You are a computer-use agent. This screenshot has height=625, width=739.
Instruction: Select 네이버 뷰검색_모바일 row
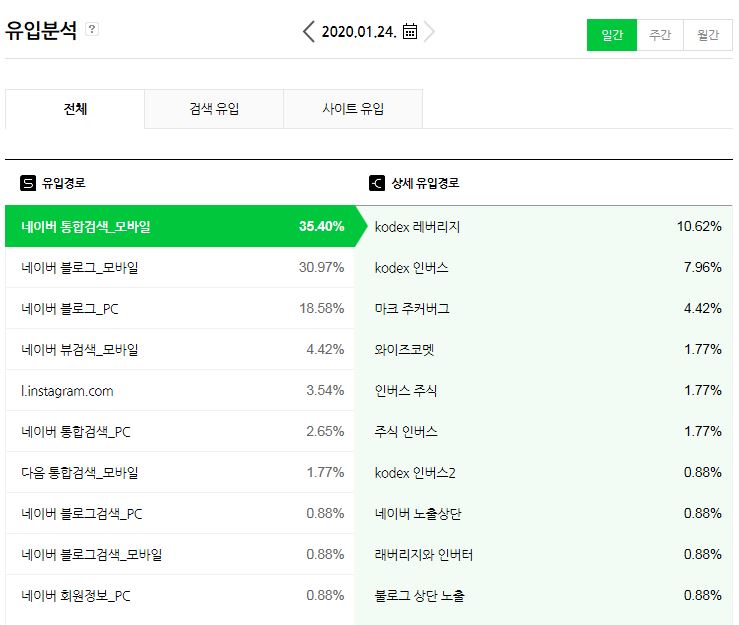[x=180, y=349]
